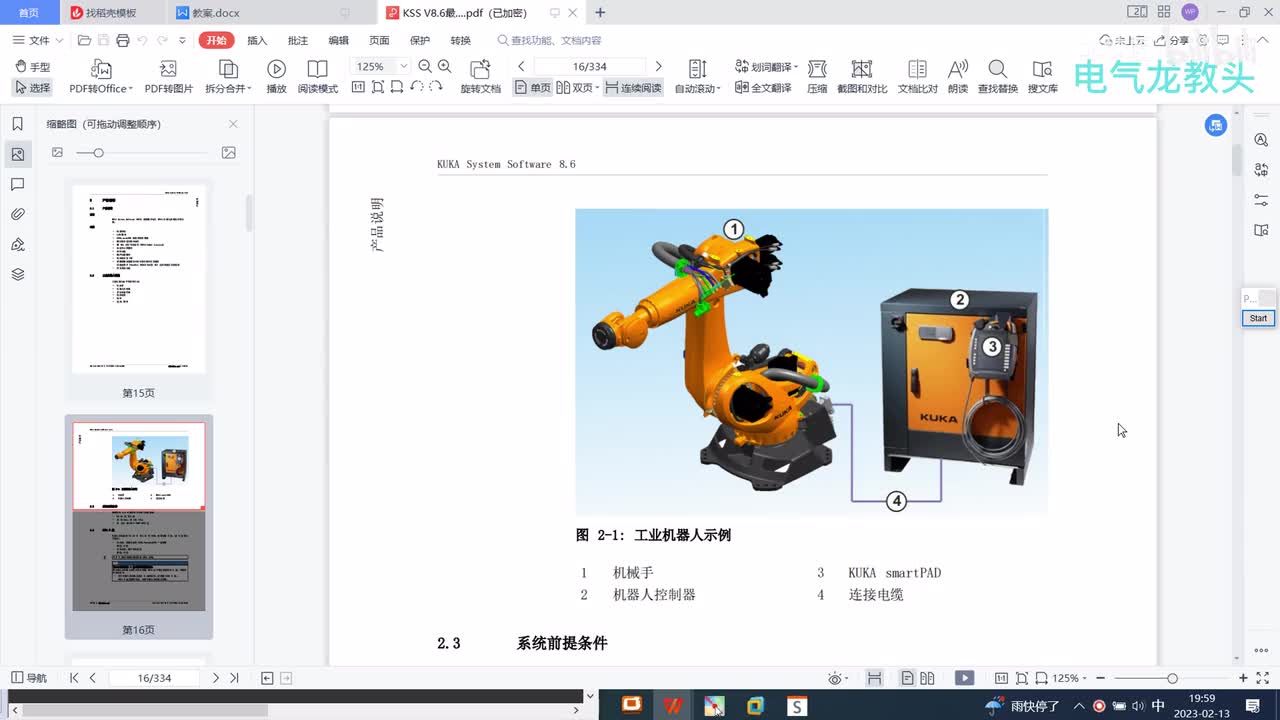1280x720 pixels.
Task: Activate the Select tool (选择)
Action: tap(33, 88)
